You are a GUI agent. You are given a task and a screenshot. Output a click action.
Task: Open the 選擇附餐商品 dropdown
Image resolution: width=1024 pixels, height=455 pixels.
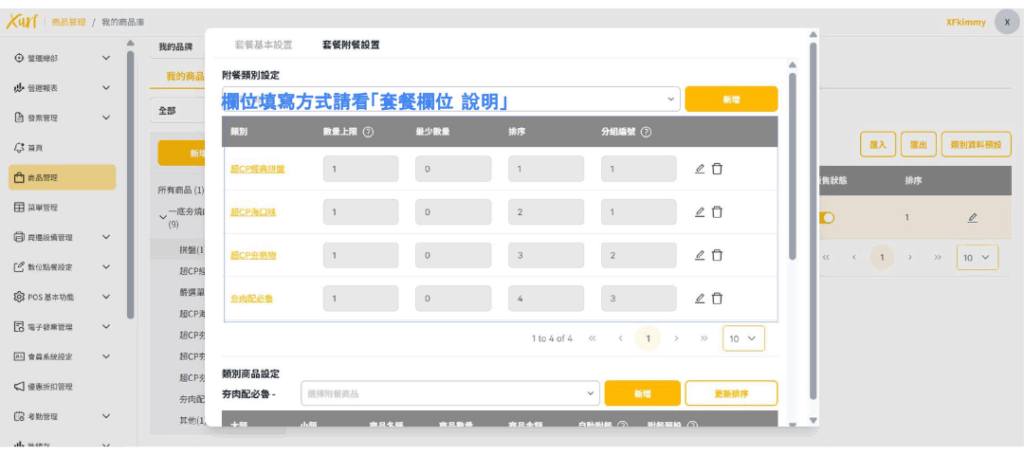(x=450, y=394)
